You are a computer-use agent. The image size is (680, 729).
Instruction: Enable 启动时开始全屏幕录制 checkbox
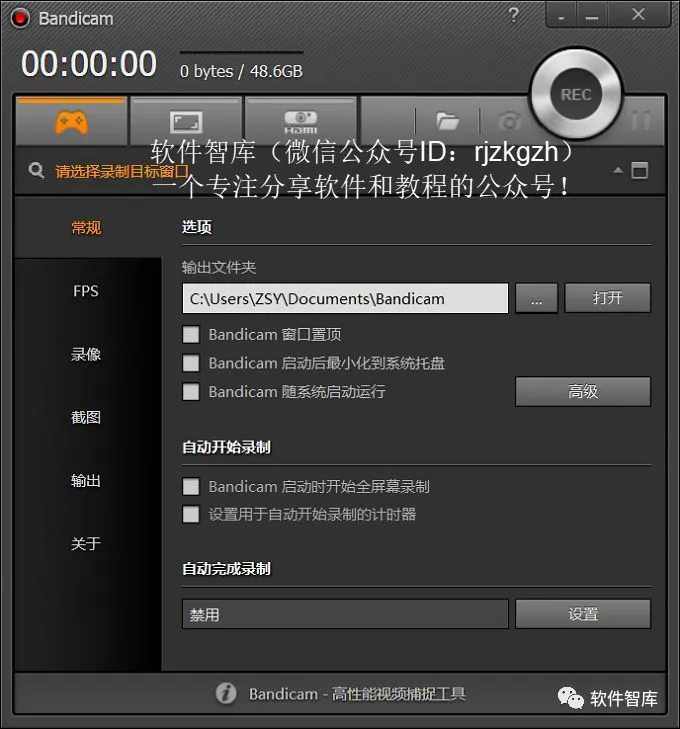(x=191, y=487)
